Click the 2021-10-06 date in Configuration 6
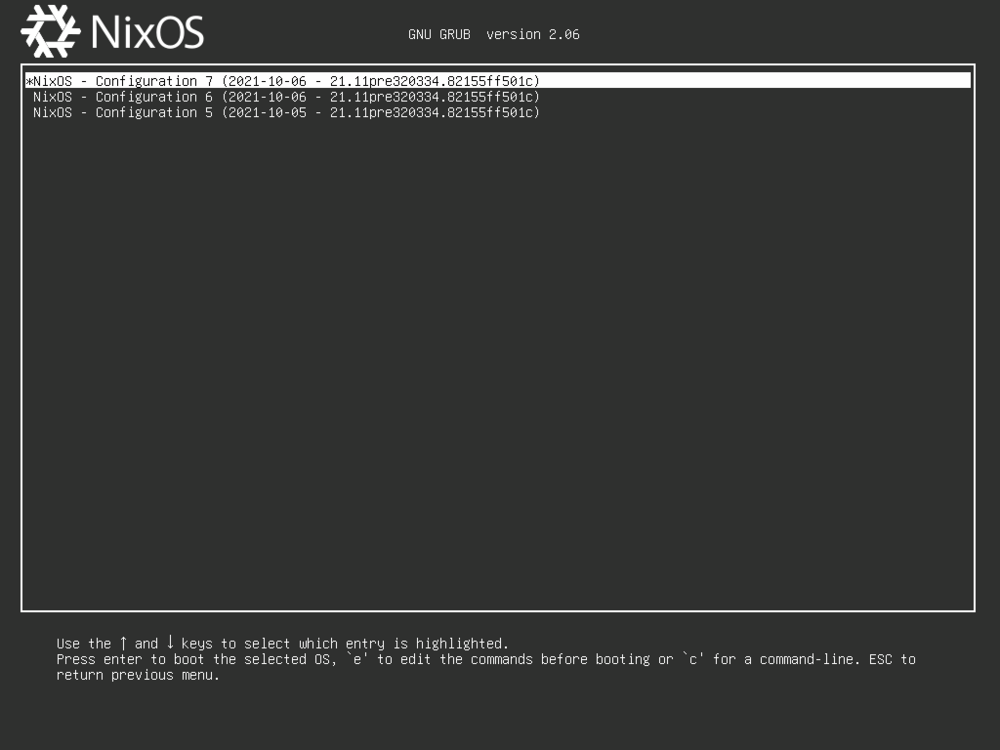Image resolution: width=1000 pixels, height=750 pixels. [267, 97]
